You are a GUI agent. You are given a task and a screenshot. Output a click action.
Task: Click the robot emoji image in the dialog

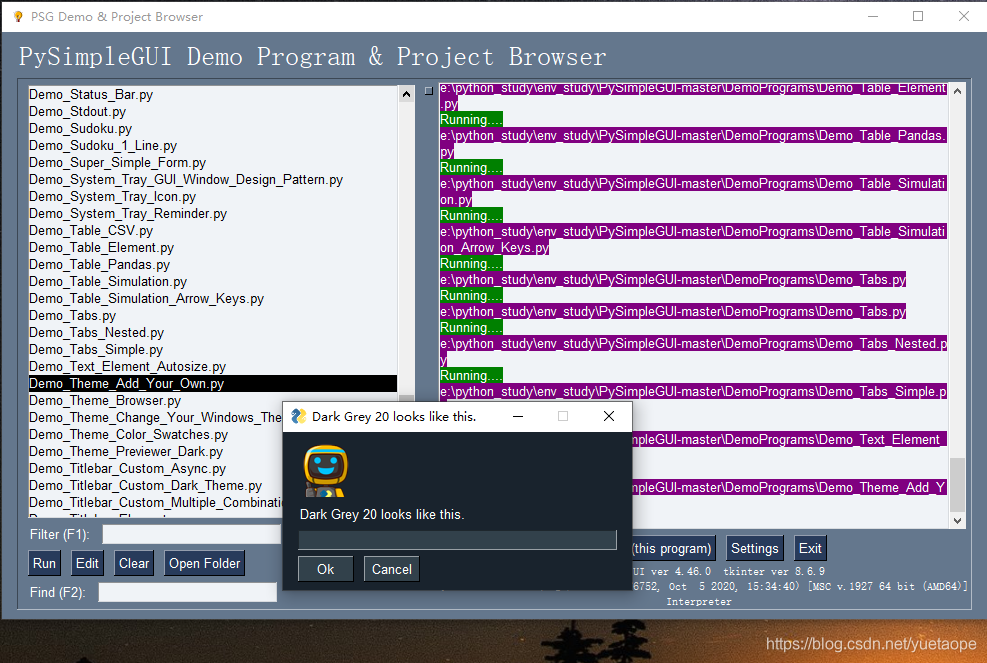tap(325, 471)
